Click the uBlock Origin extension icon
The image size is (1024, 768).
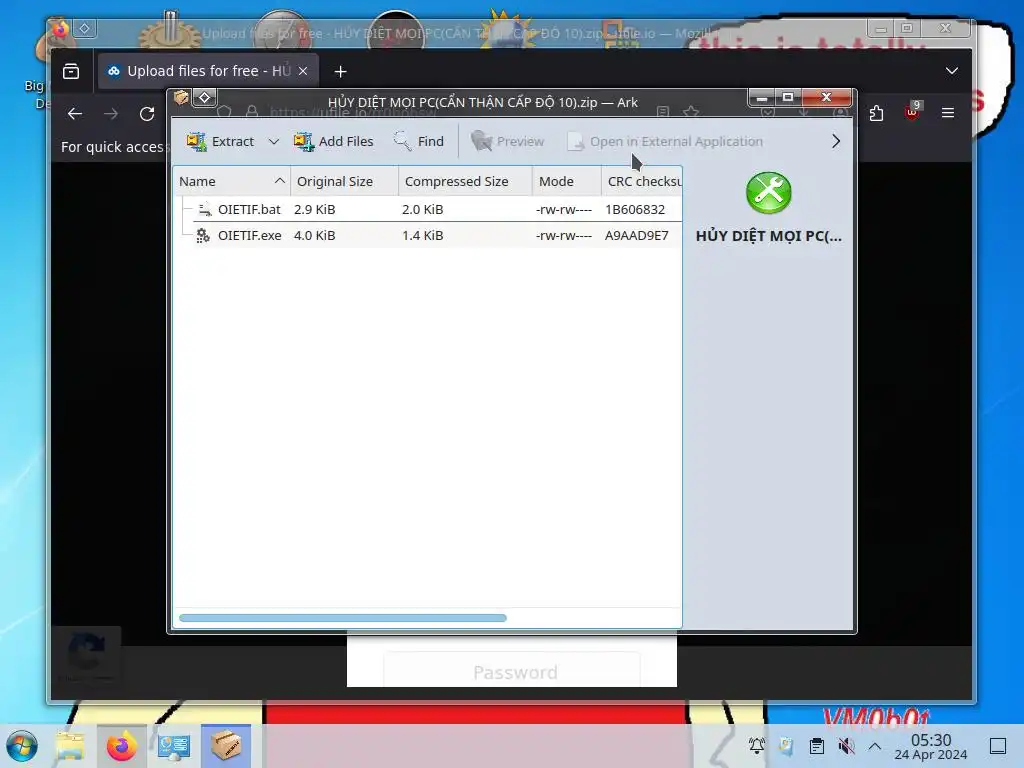[x=912, y=112]
